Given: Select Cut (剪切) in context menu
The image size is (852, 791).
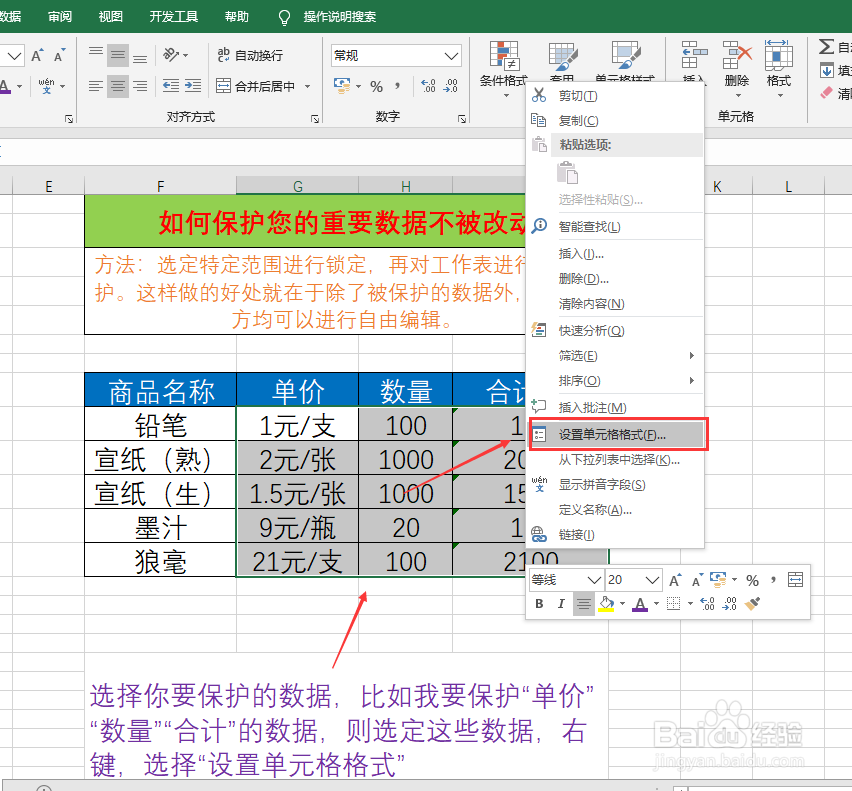Looking at the screenshot, I should point(615,96).
